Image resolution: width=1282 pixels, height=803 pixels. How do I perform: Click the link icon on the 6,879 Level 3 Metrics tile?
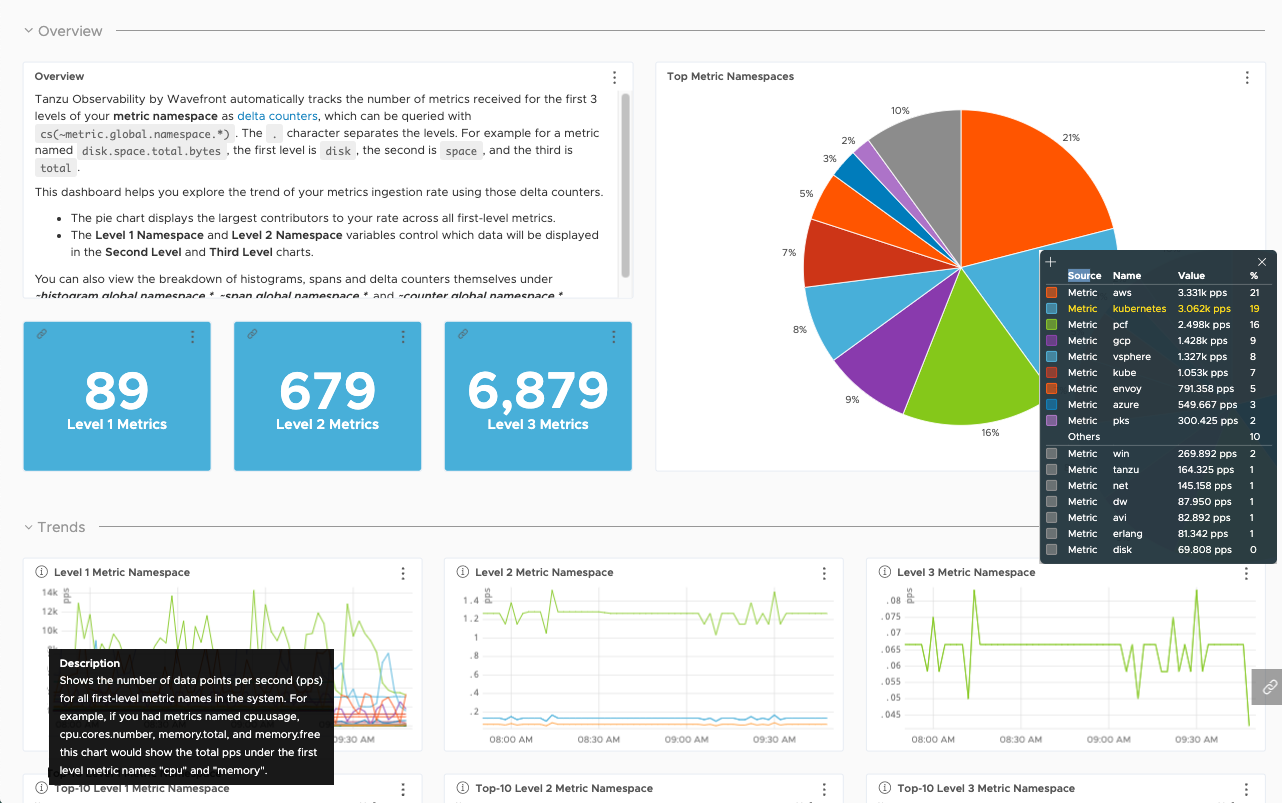point(463,334)
